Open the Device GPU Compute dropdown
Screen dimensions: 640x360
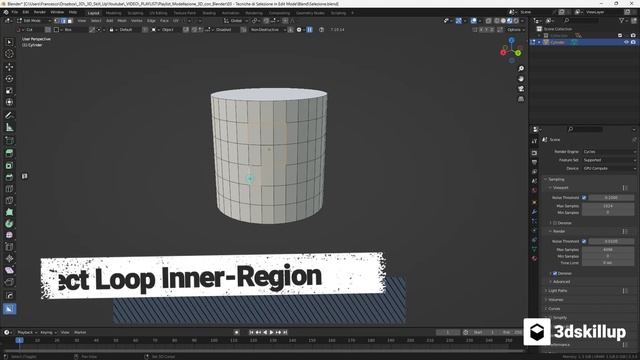tap(609, 168)
